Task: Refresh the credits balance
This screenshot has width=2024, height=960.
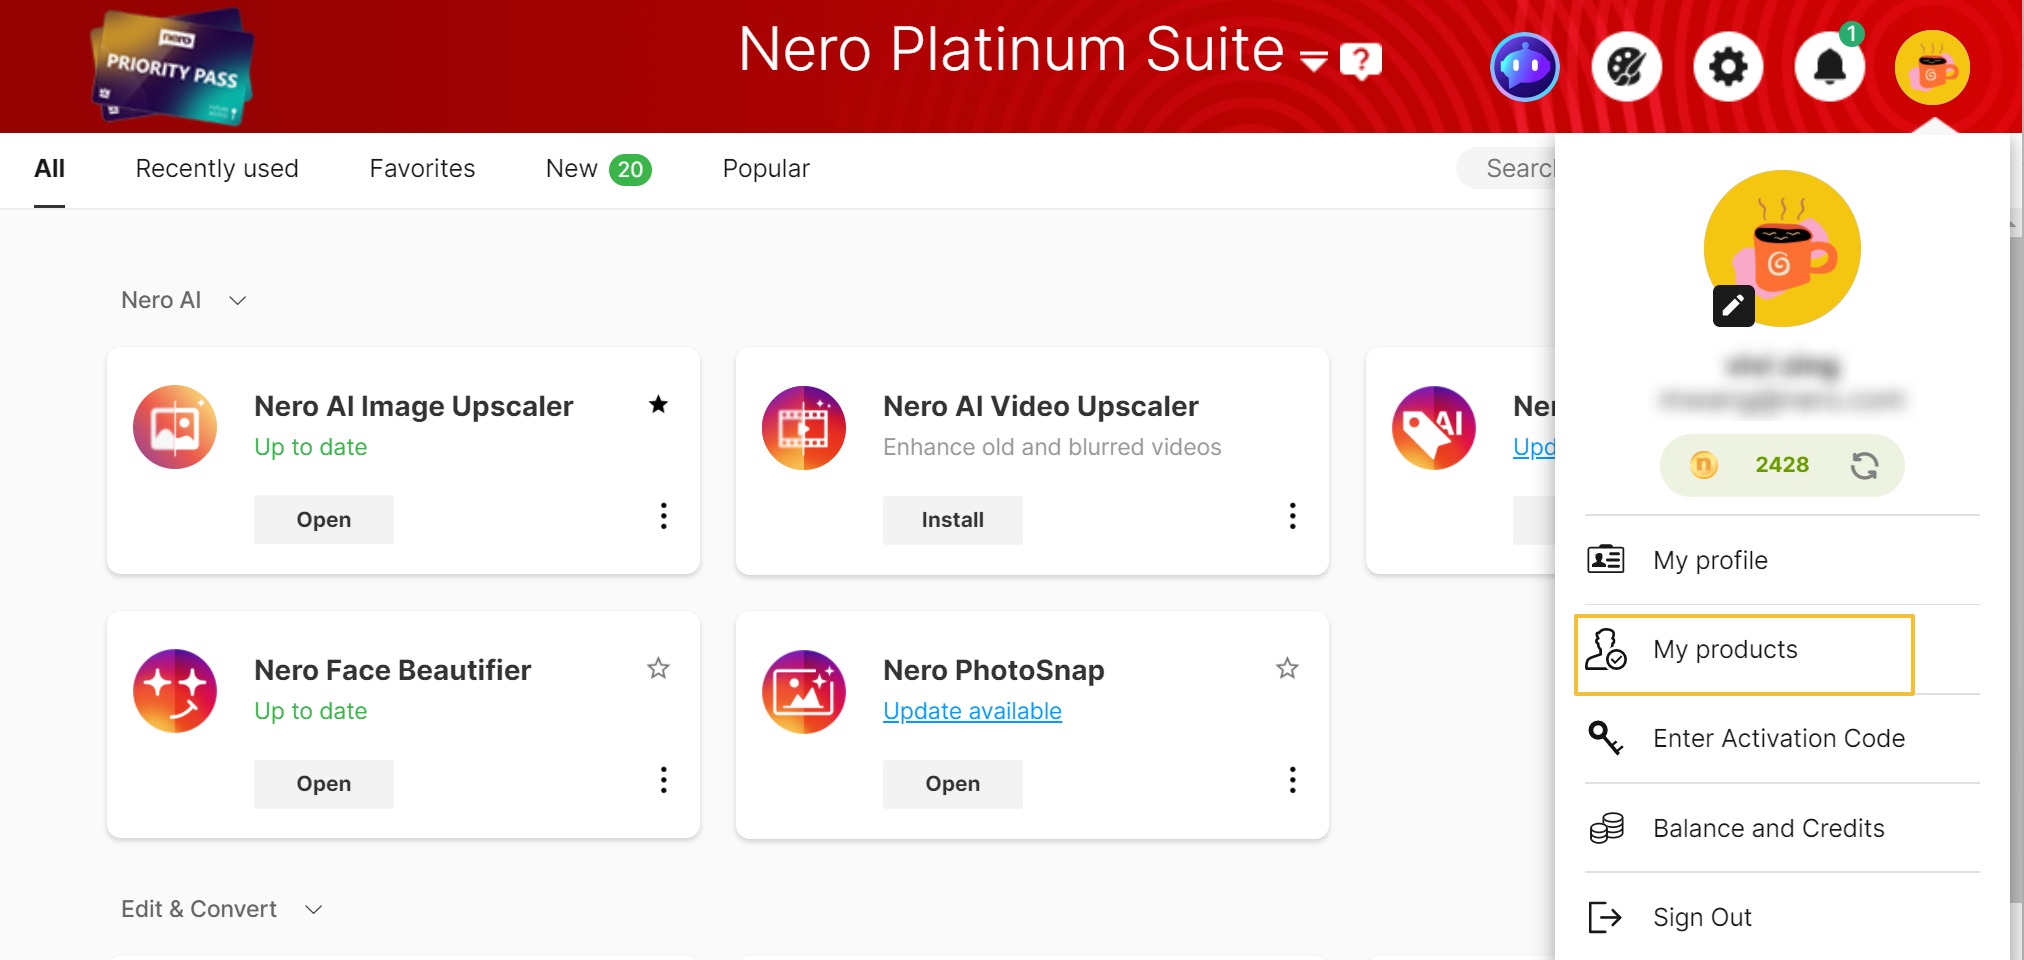Action: pyautogui.click(x=1864, y=465)
